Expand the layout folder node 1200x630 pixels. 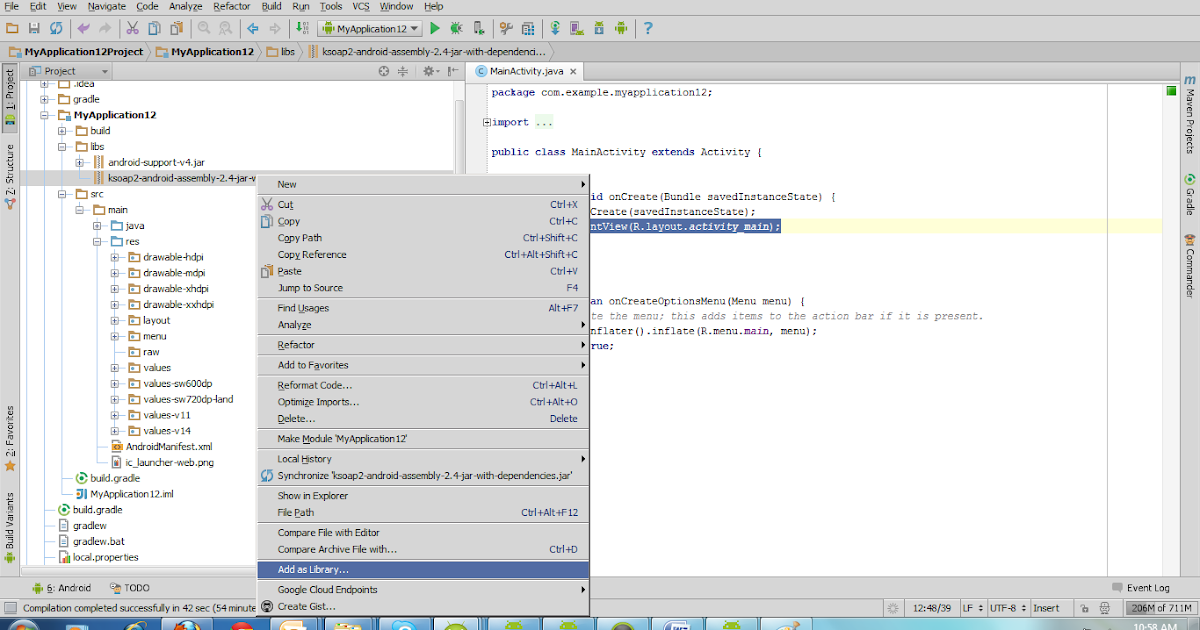114,320
